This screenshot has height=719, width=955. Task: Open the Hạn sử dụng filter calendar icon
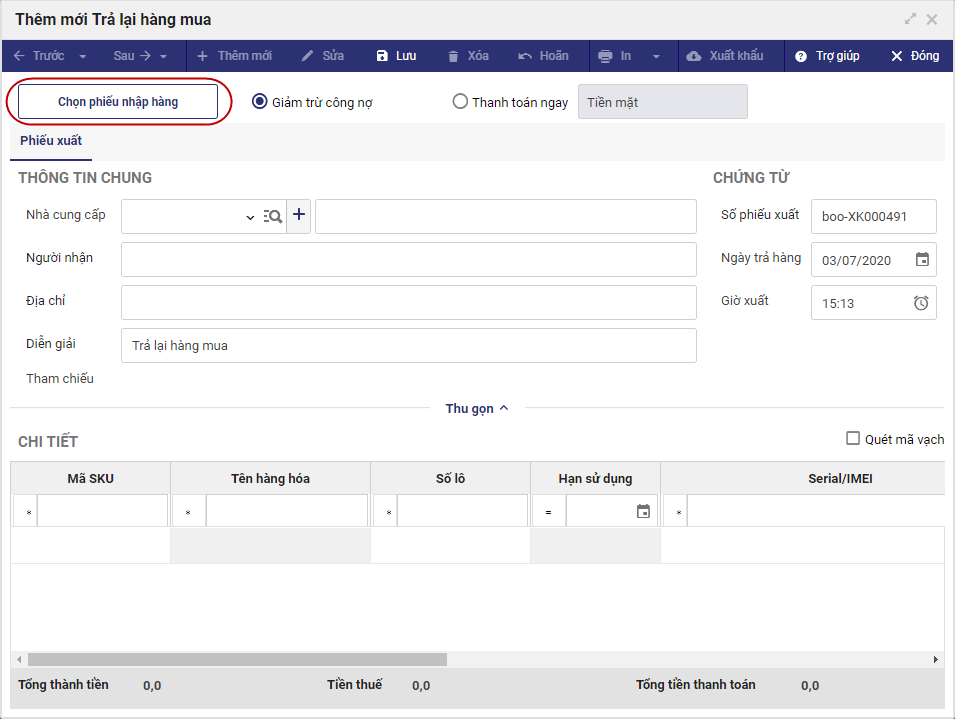643,511
